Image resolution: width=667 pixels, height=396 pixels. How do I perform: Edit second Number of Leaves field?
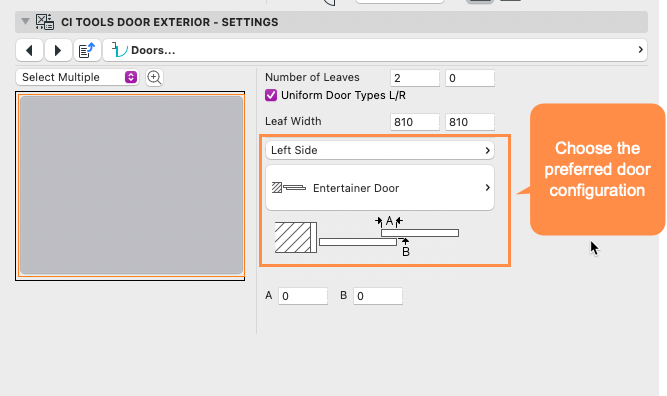(x=470, y=78)
